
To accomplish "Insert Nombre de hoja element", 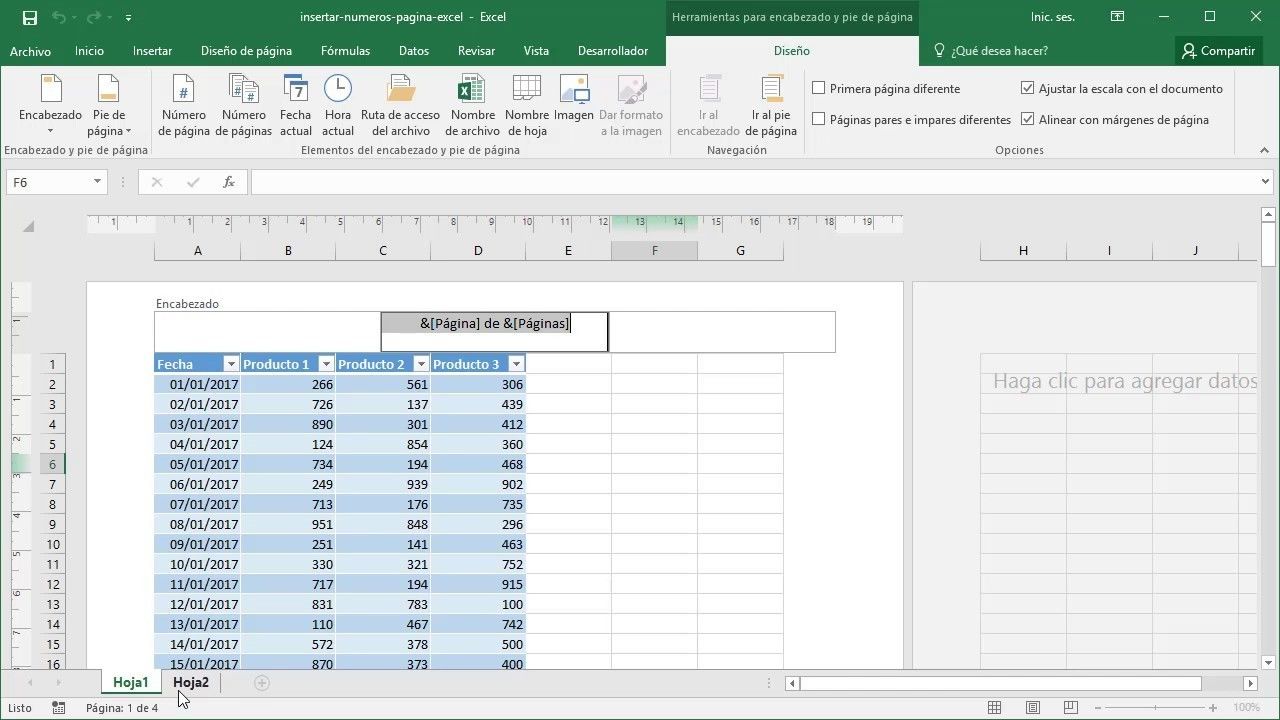I will [527, 106].
